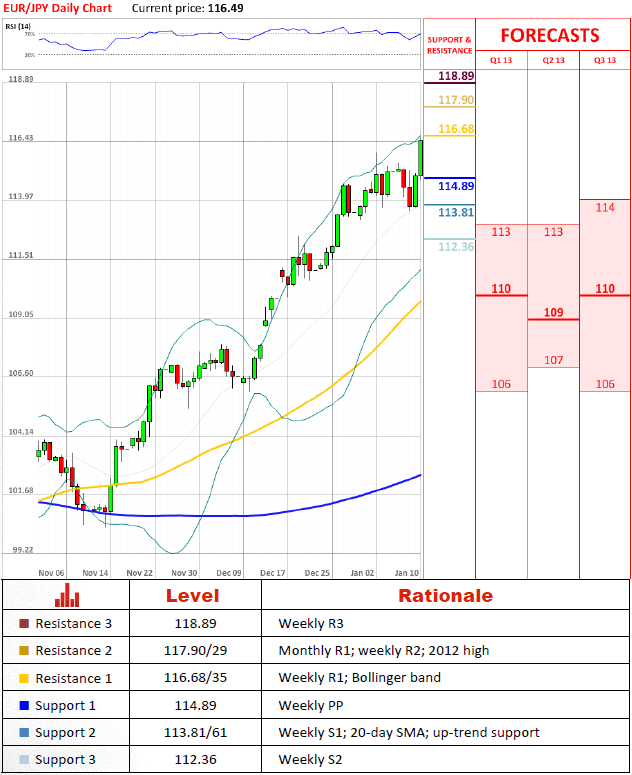Image resolution: width=632 pixels, height=775 pixels.
Task: Select the Q1 13 column header
Action: tap(501, 60)
